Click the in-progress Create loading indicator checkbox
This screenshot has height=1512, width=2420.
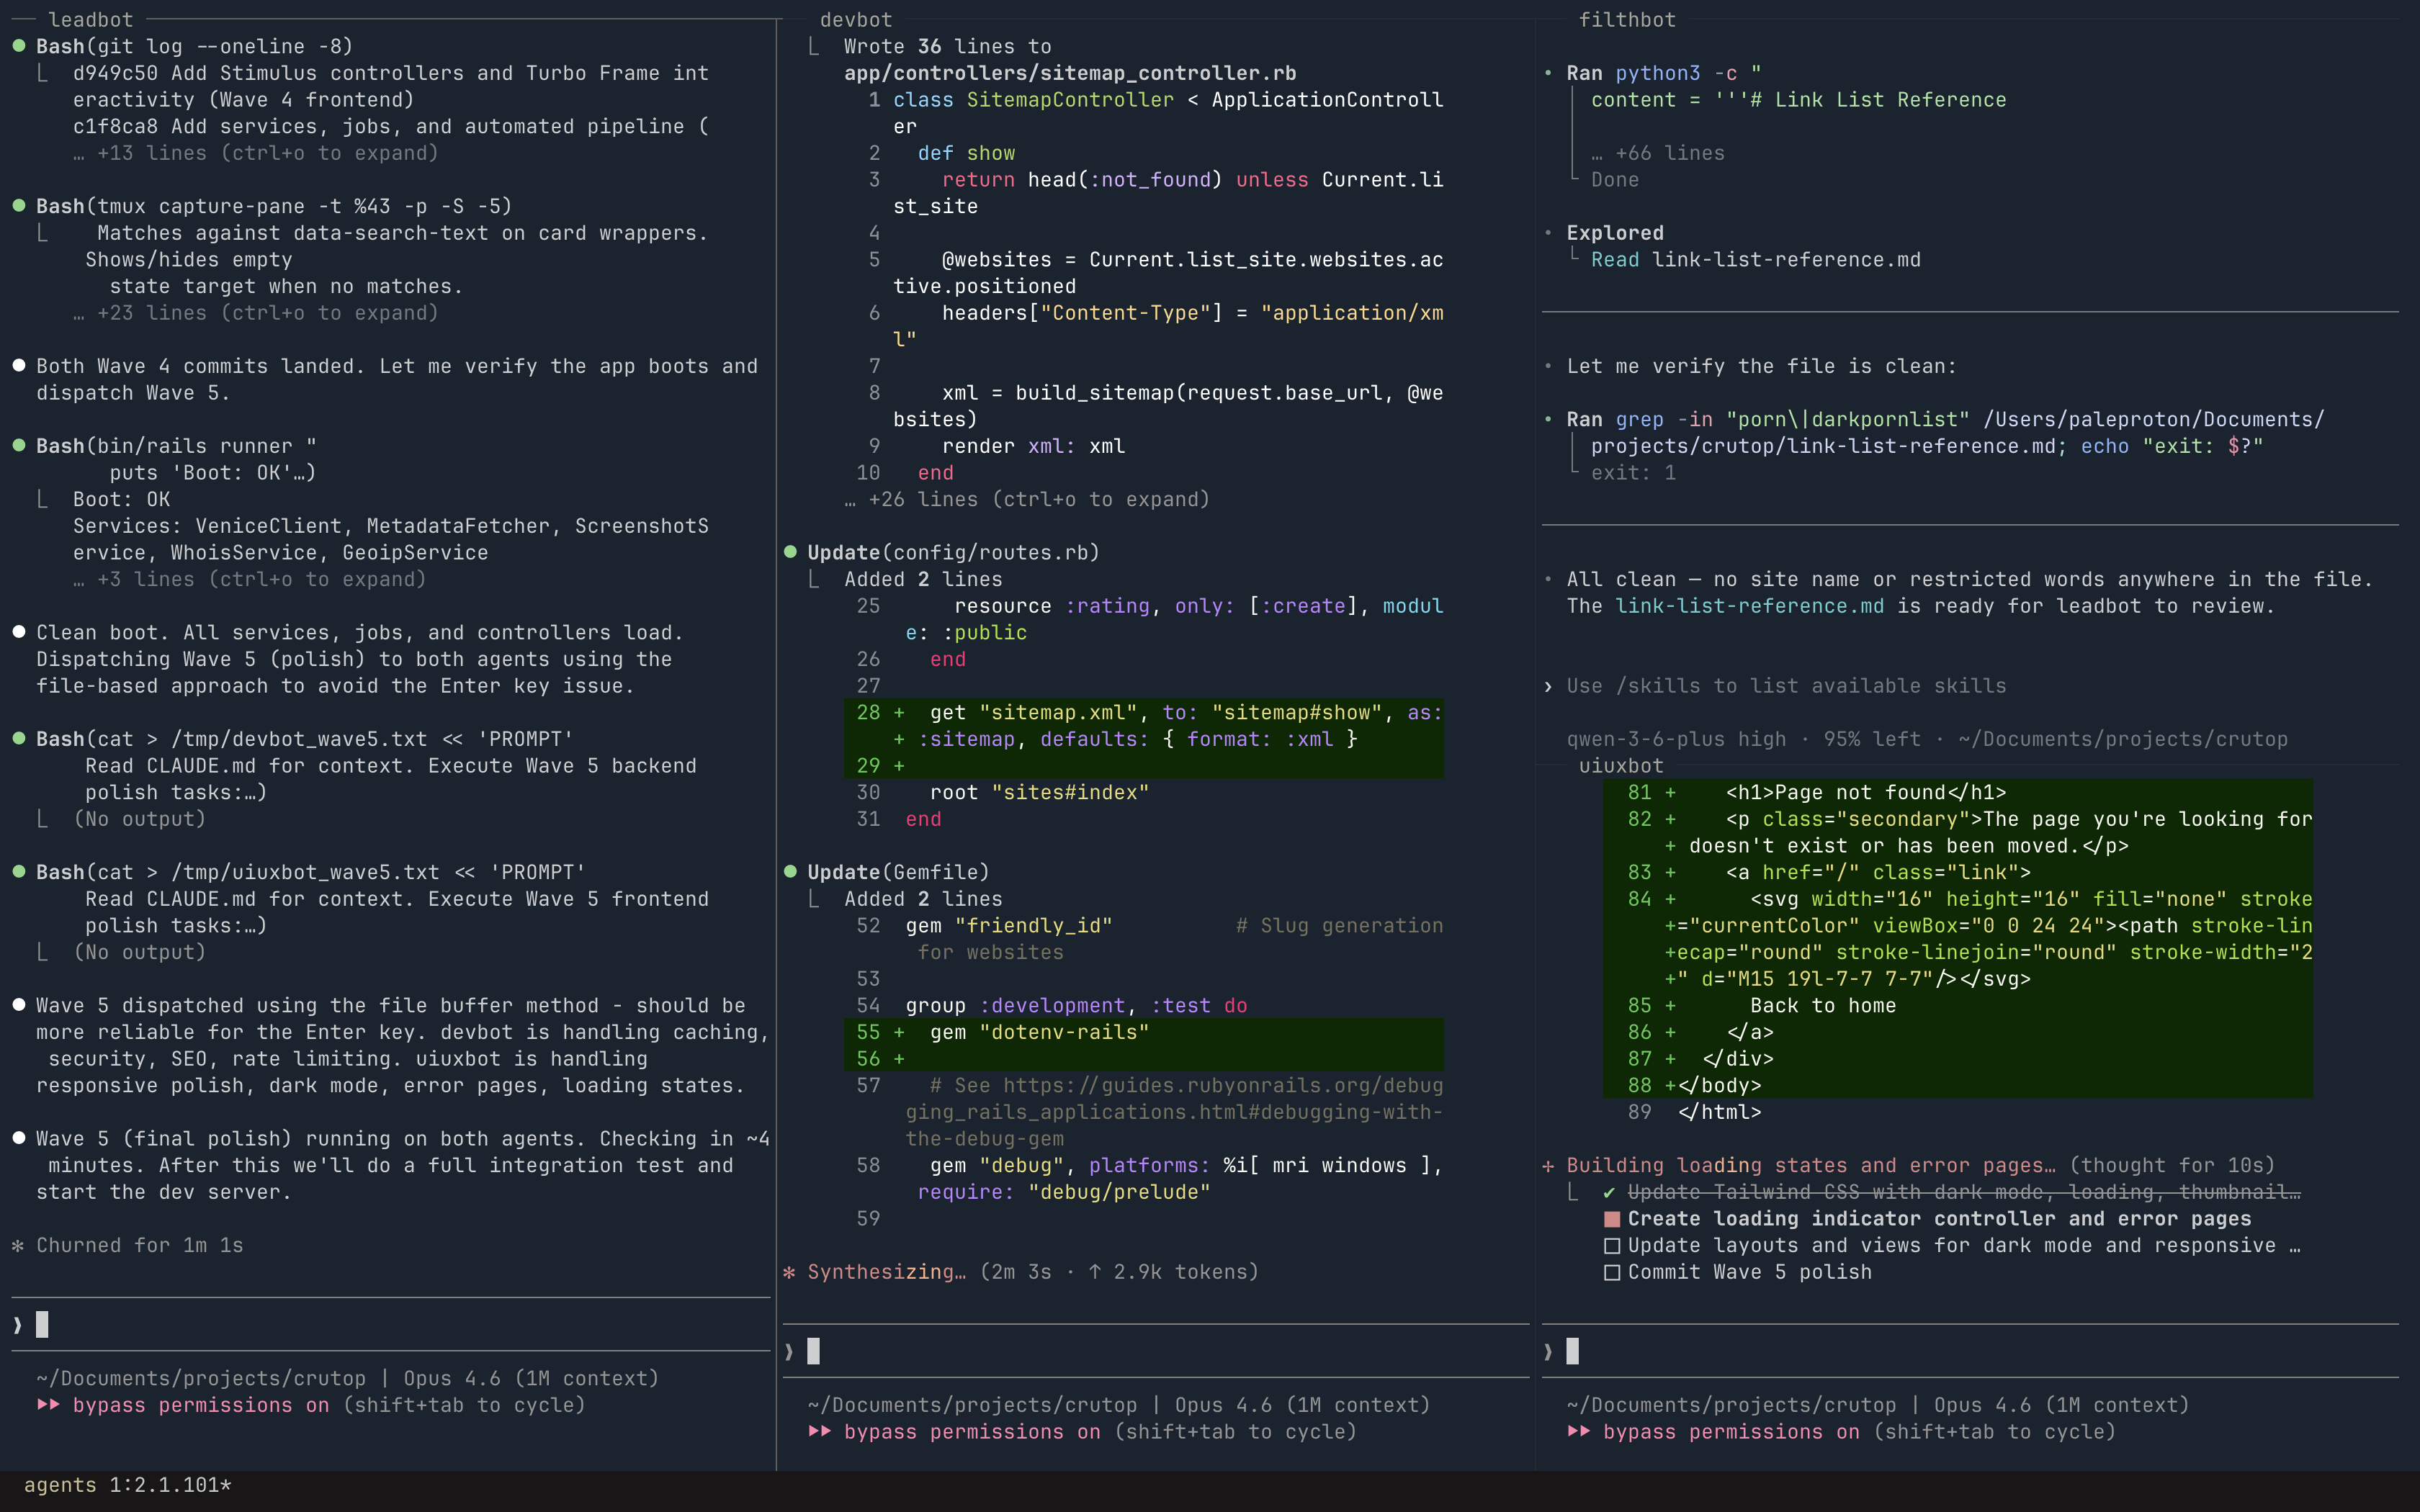pyautogui.click(x=1611, y=1219)
